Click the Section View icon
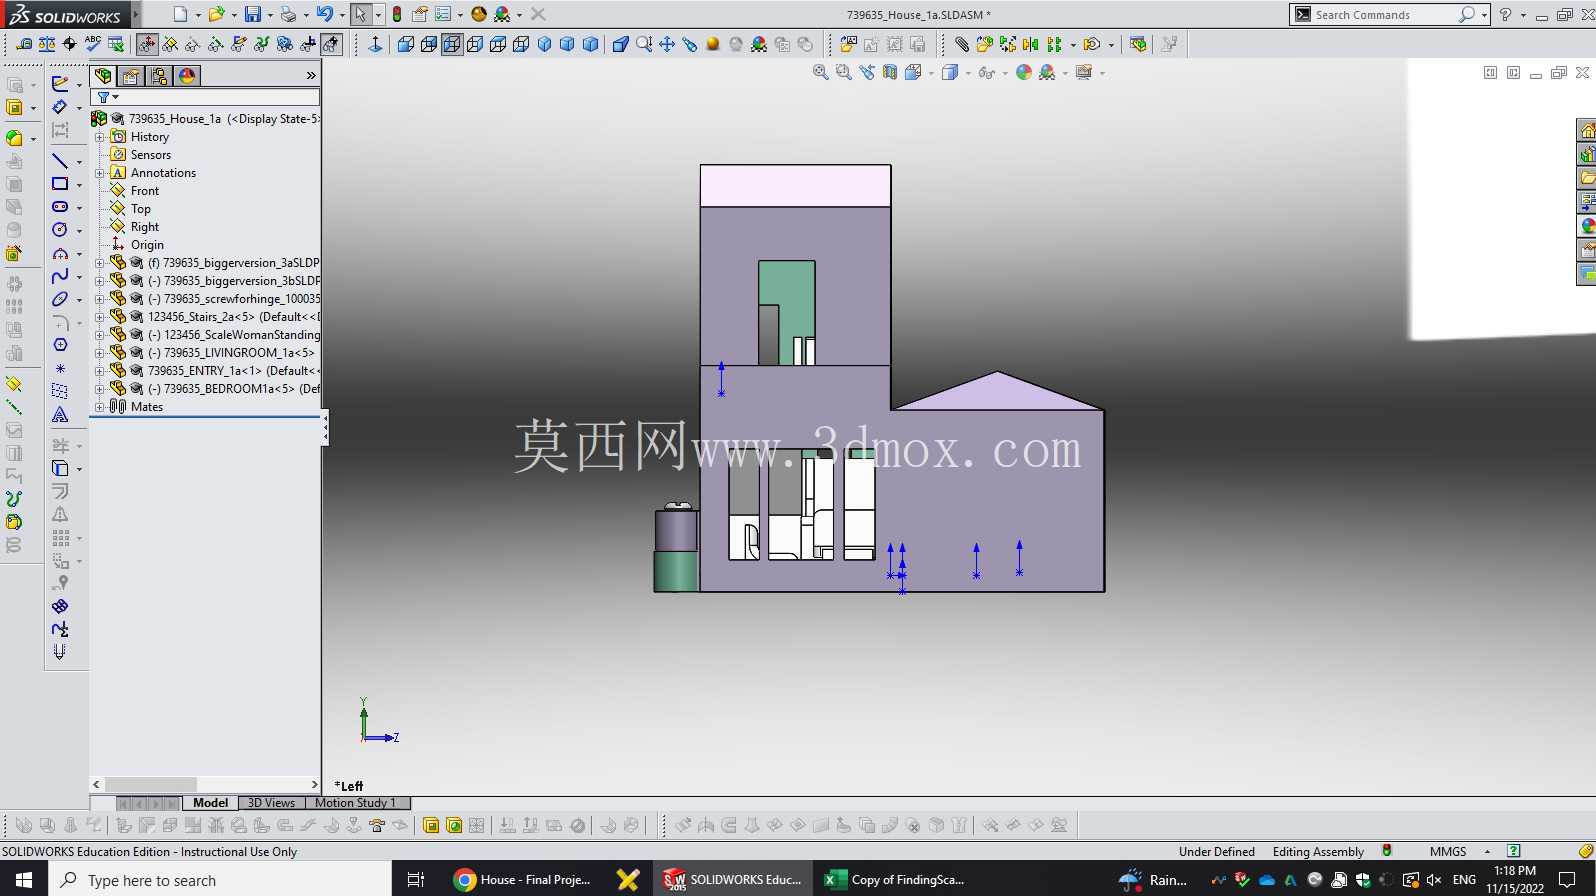This screenshot has height=896, width=1596. coord(889,73)
